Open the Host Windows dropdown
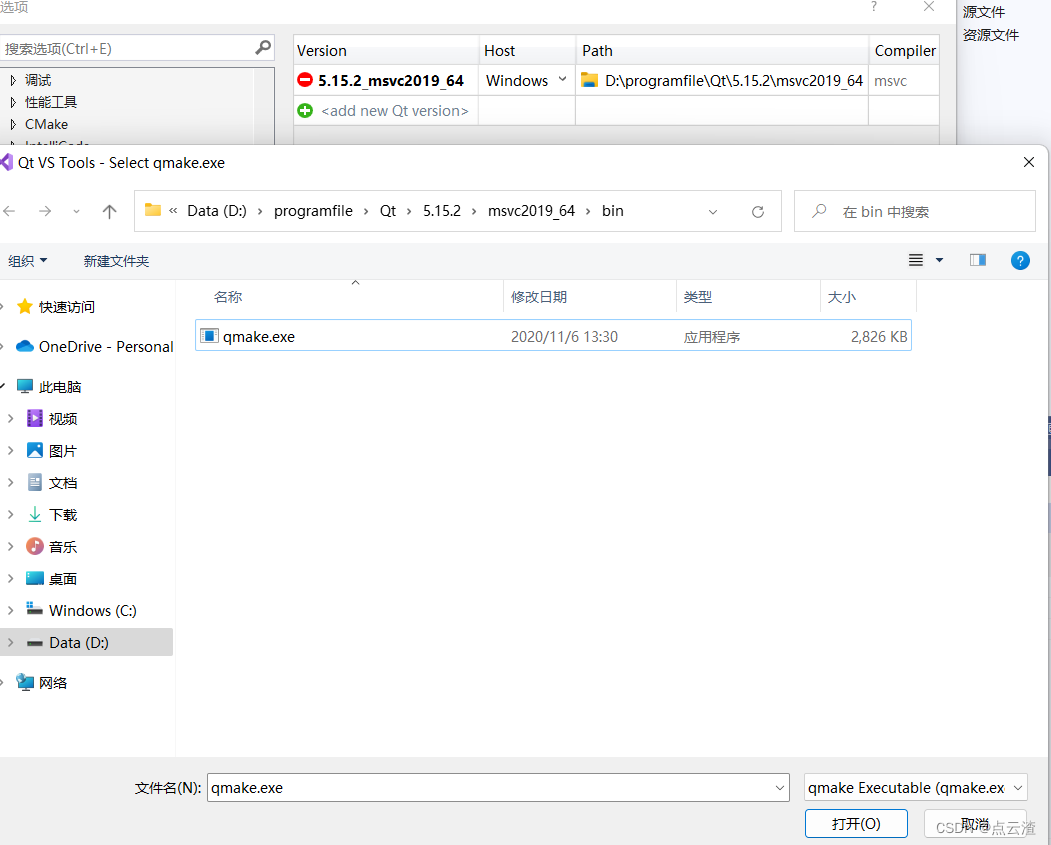 coord(562,79)
